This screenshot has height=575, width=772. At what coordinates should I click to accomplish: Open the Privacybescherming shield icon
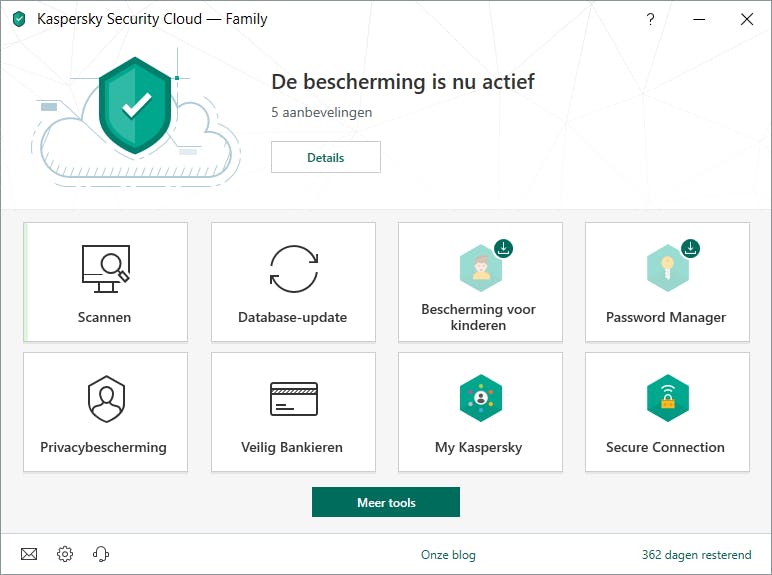105,399
